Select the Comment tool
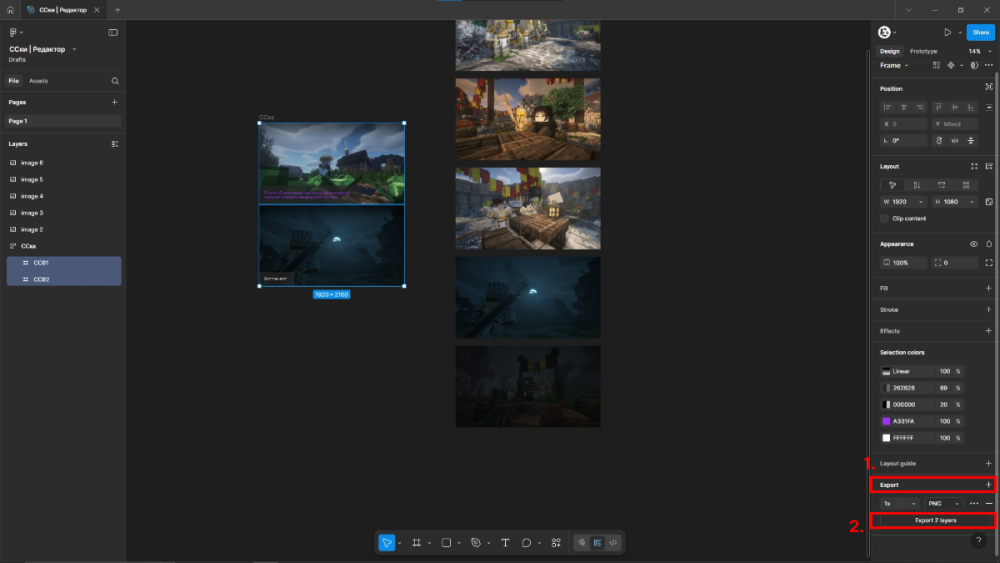Image resolution: width=1000 pixels, height=563 pixels. click(526, 542)
